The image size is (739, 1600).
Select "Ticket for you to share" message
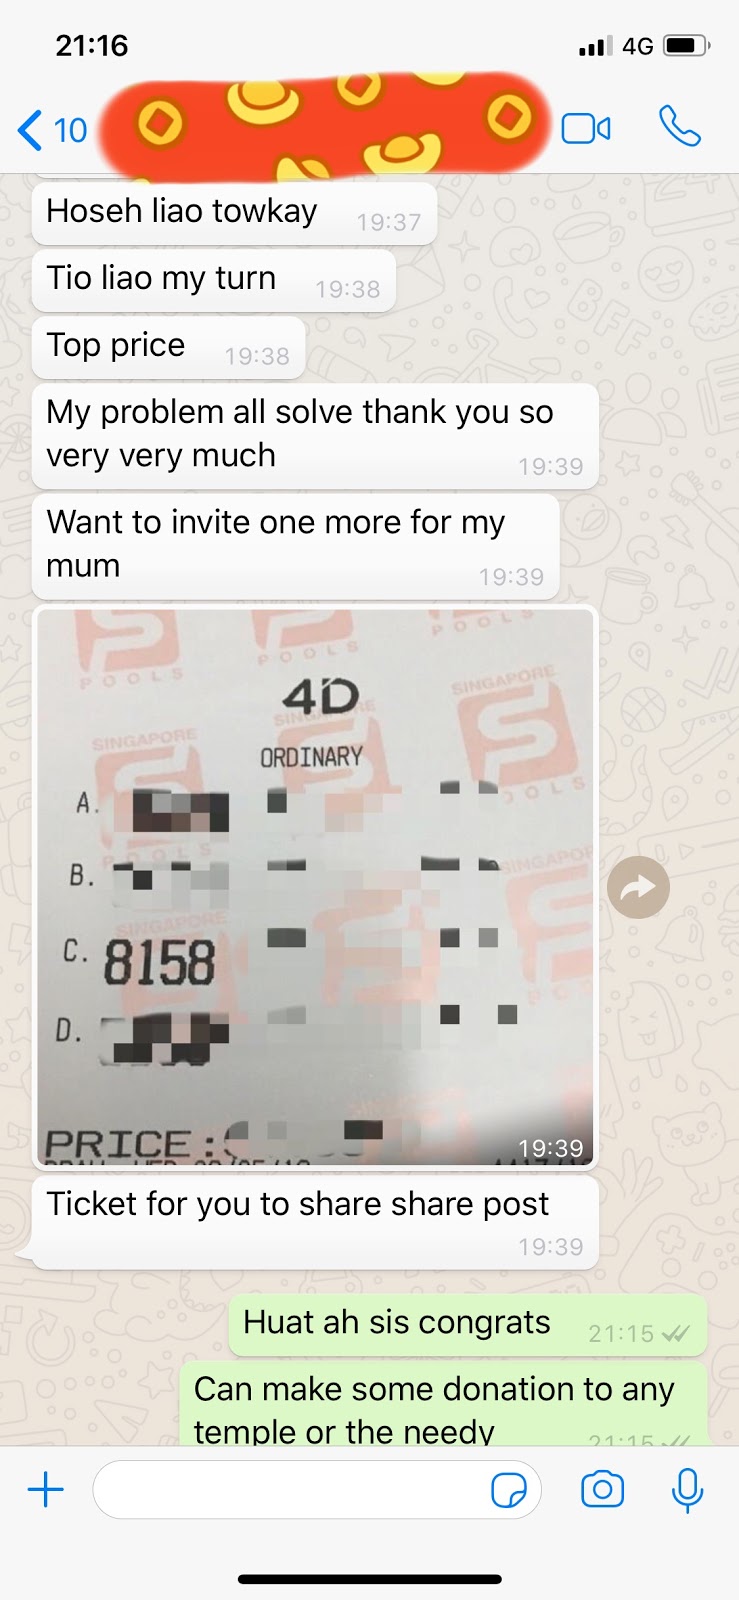pyautogui.click(x=315, y=1222)
